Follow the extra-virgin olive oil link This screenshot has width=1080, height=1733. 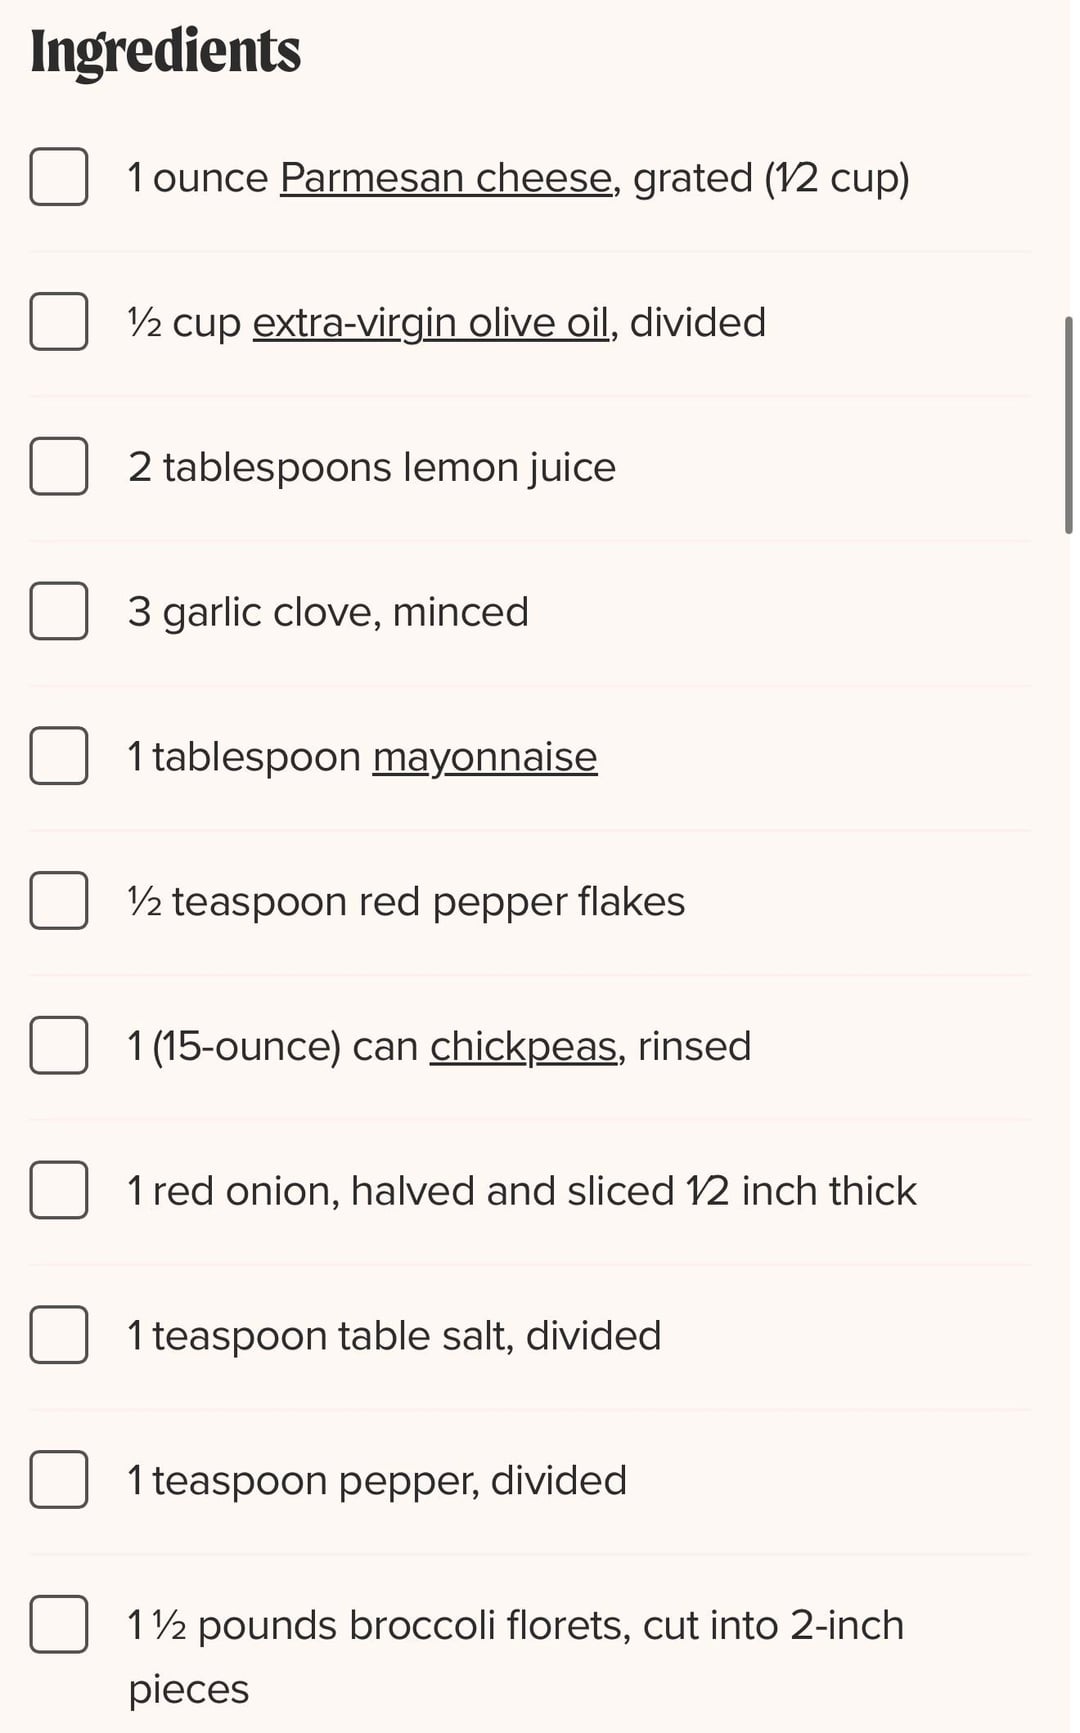pos(430,323)
